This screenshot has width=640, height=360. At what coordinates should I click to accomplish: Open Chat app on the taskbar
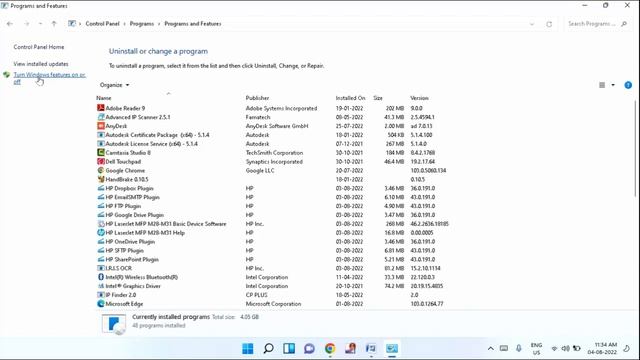tap(309, 349)
